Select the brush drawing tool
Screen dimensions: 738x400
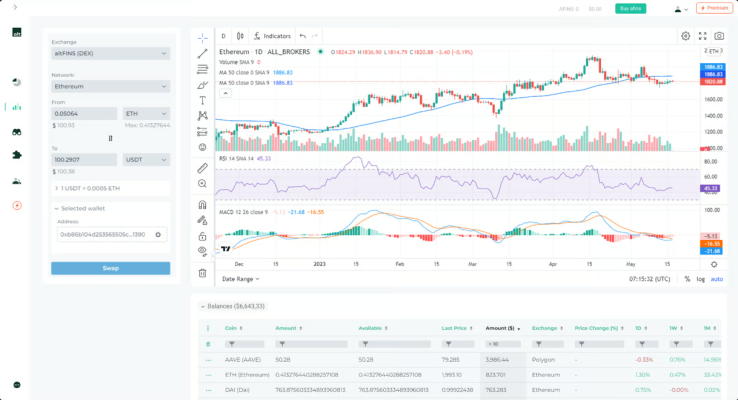coord(202,85)
